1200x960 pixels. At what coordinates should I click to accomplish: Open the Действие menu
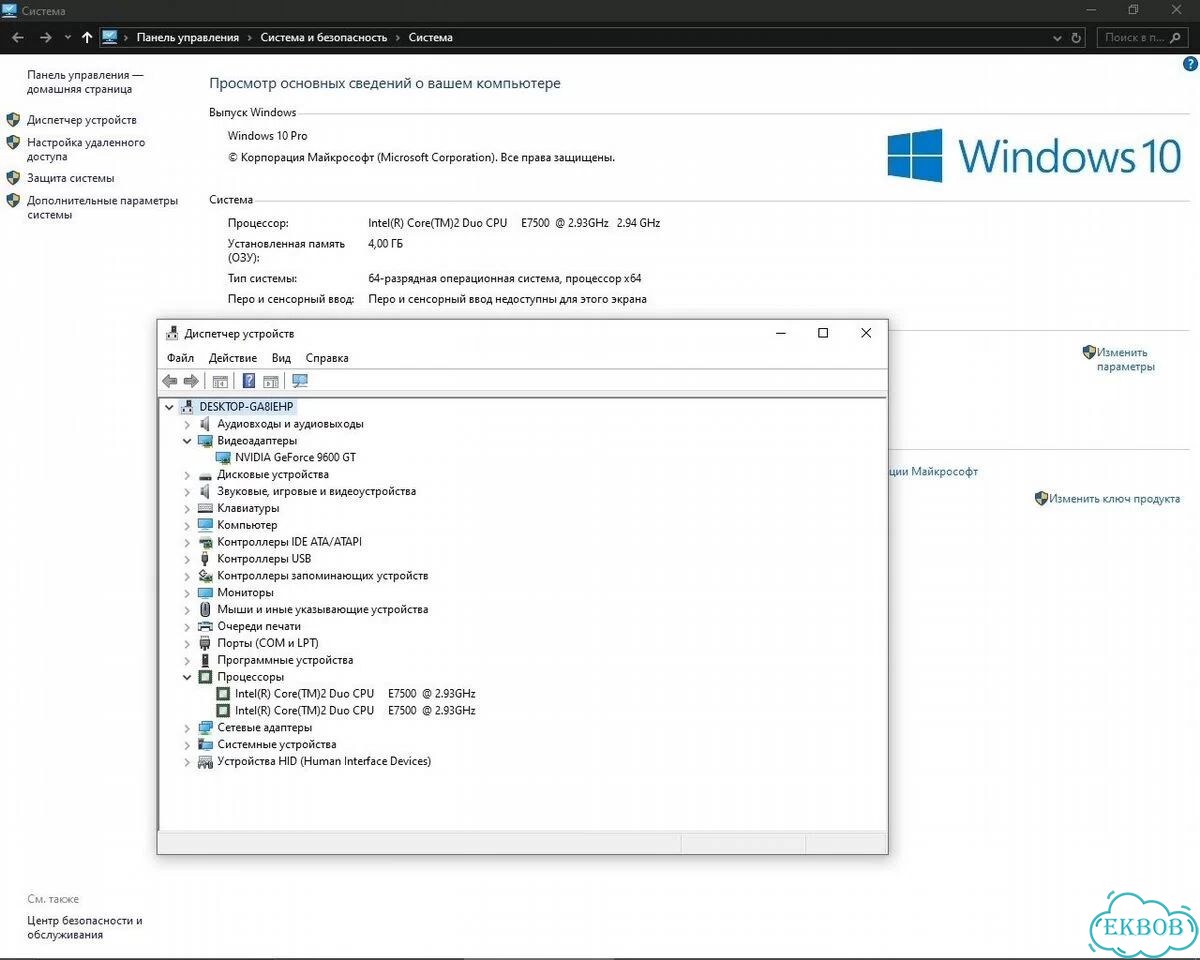click(x=233, y=358)
